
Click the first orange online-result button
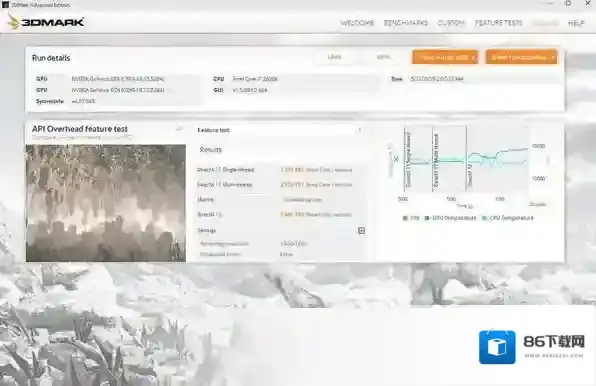click(x=445, y=57)
